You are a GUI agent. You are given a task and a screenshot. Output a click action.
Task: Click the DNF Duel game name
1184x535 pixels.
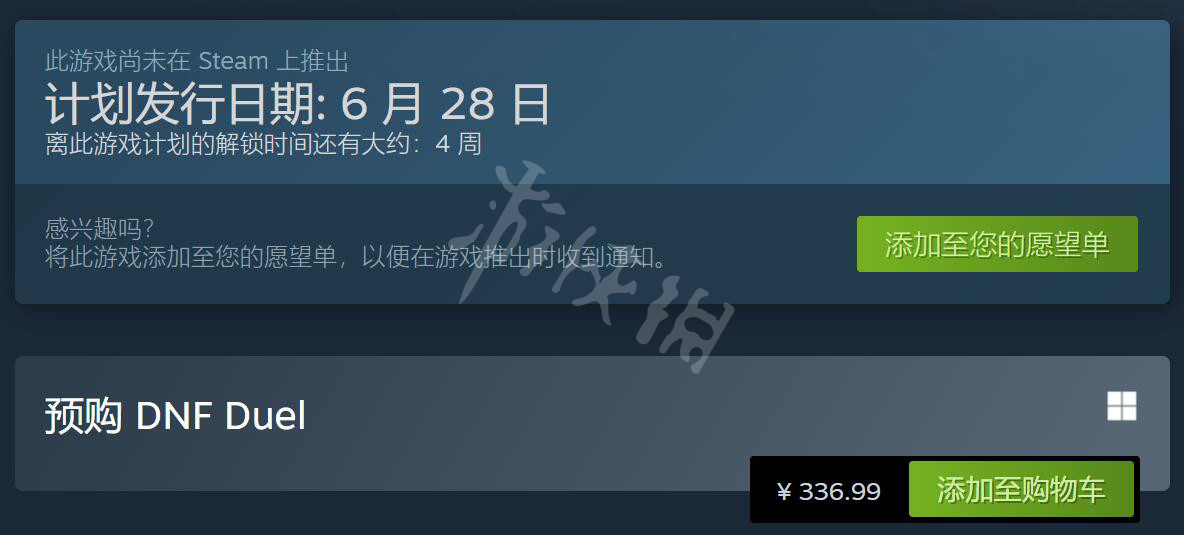[x=220, y=416]
